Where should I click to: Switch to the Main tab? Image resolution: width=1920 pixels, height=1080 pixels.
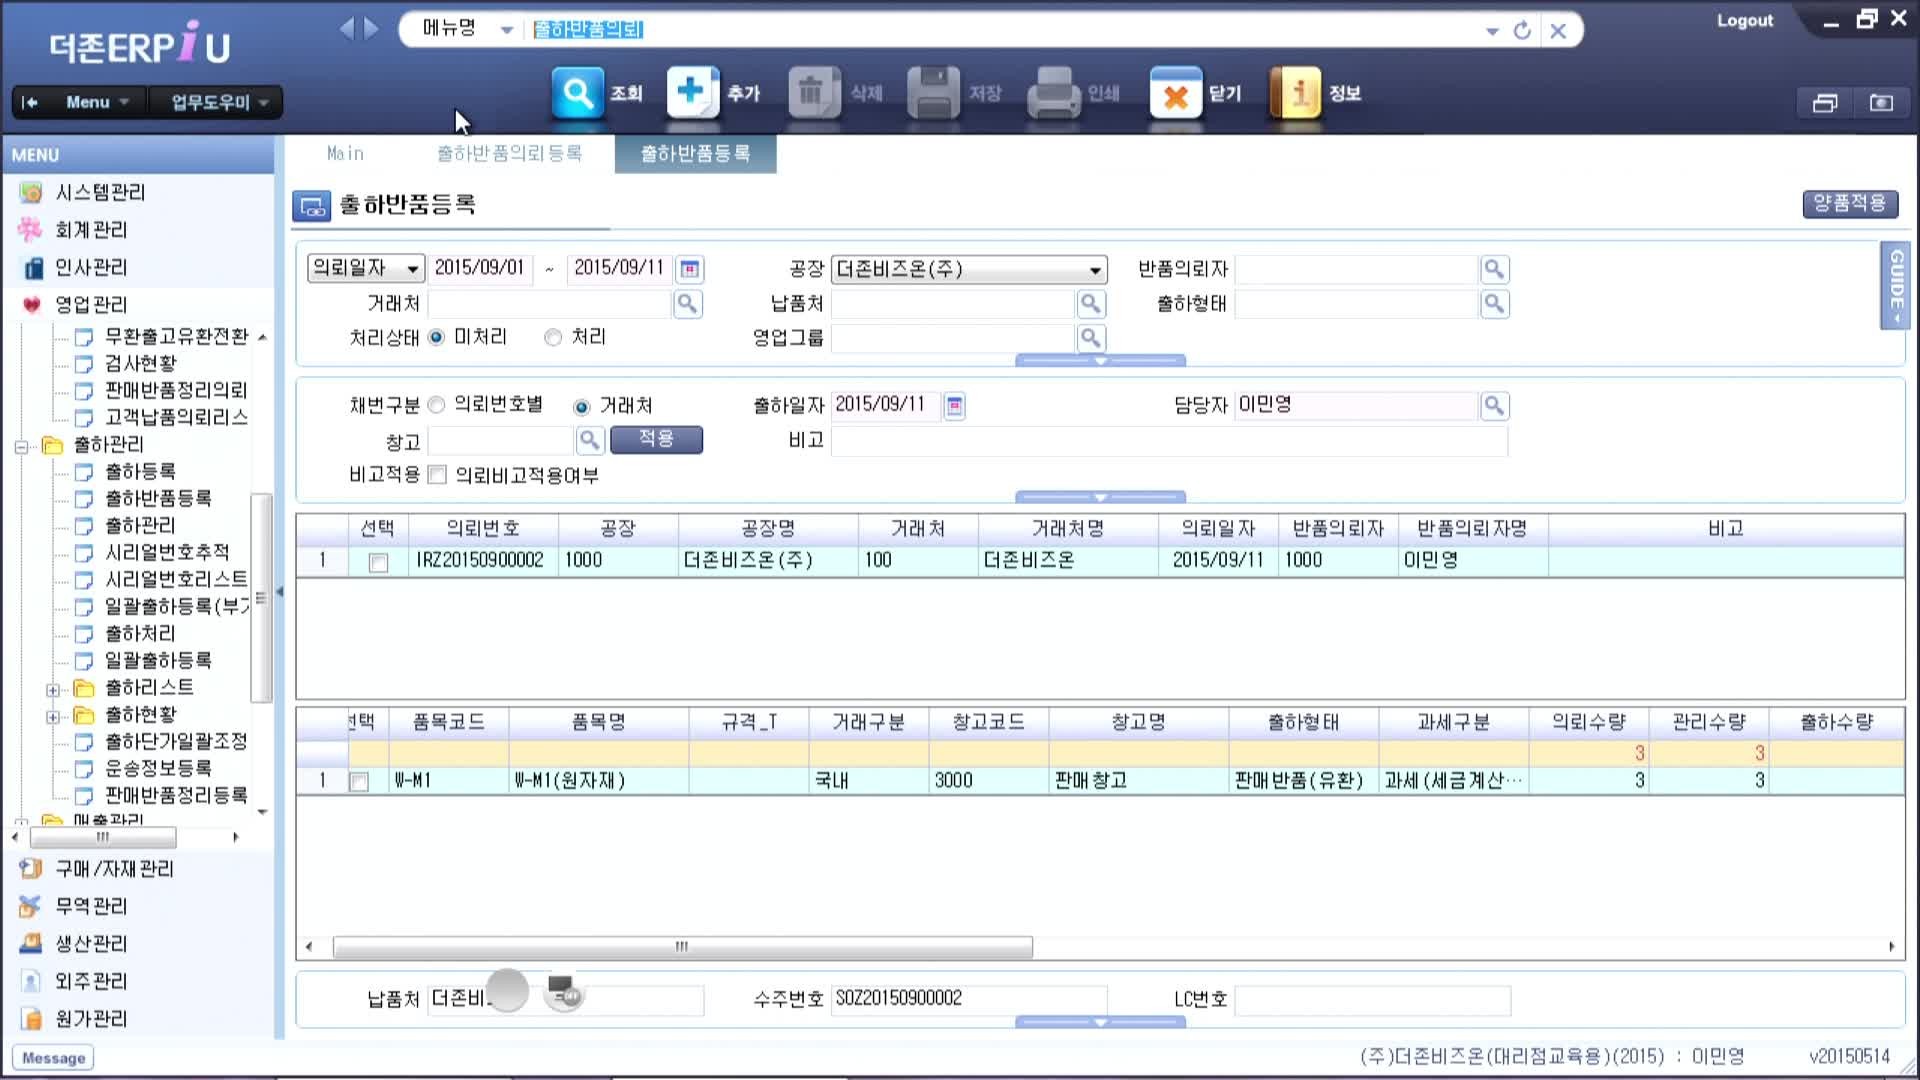tap(345, 154)
